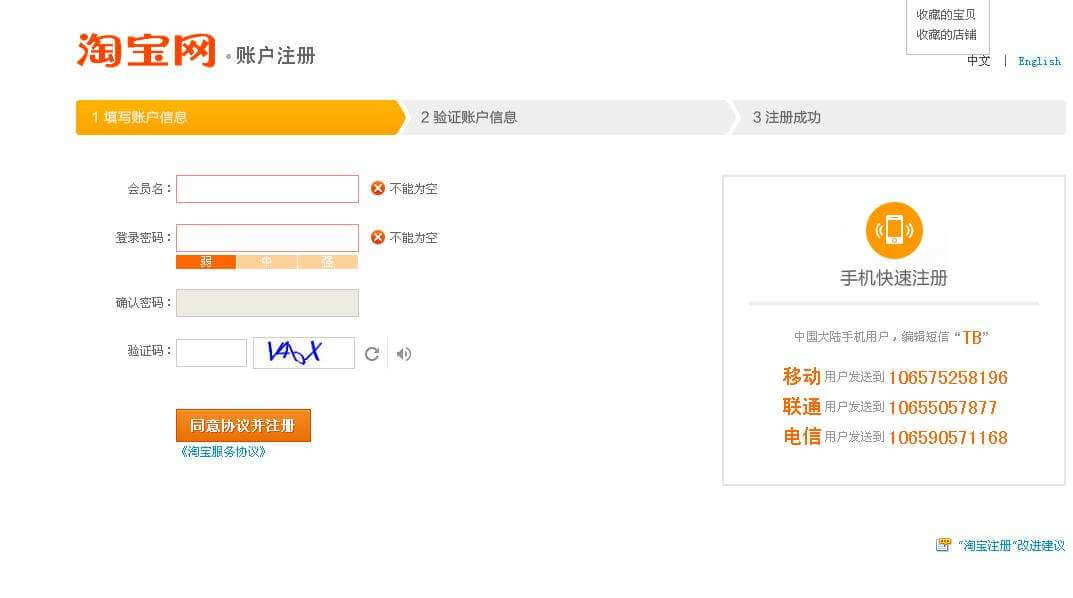This screenshot has height=598, width=1073.
Task: Refresh the captcha image
Action: point(372,354)
